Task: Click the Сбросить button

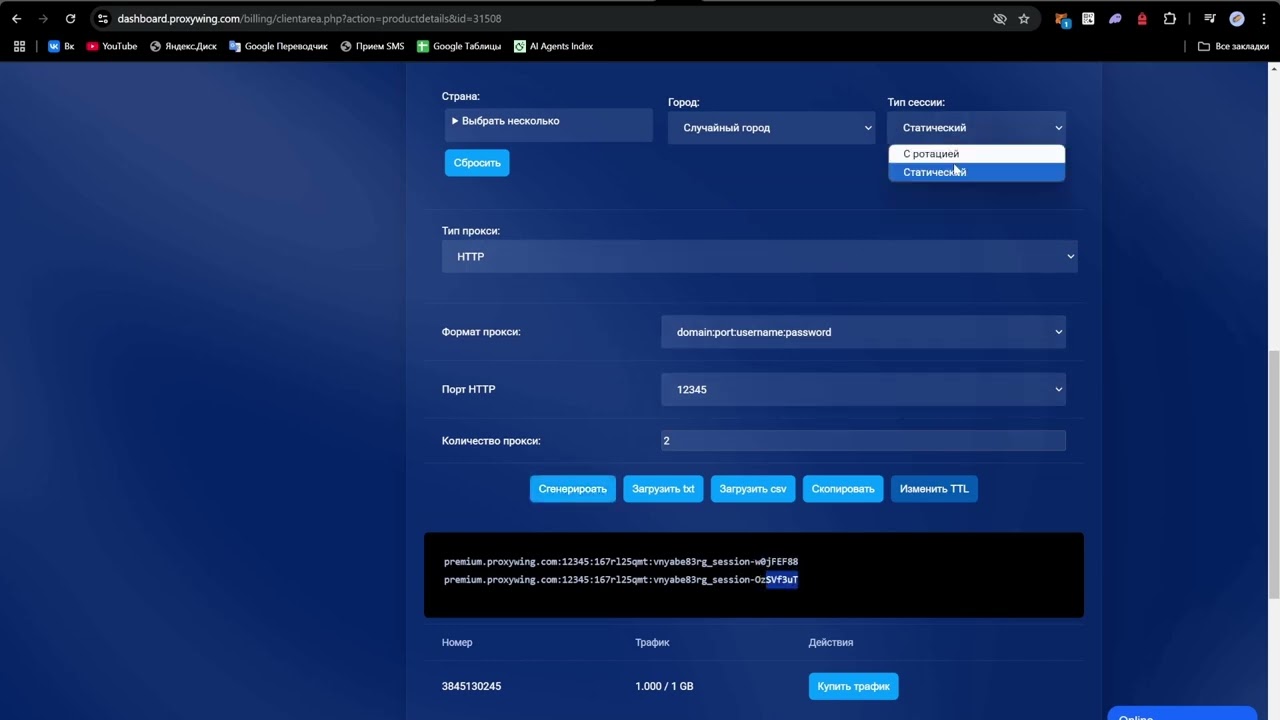Action: tap(477, 163)
